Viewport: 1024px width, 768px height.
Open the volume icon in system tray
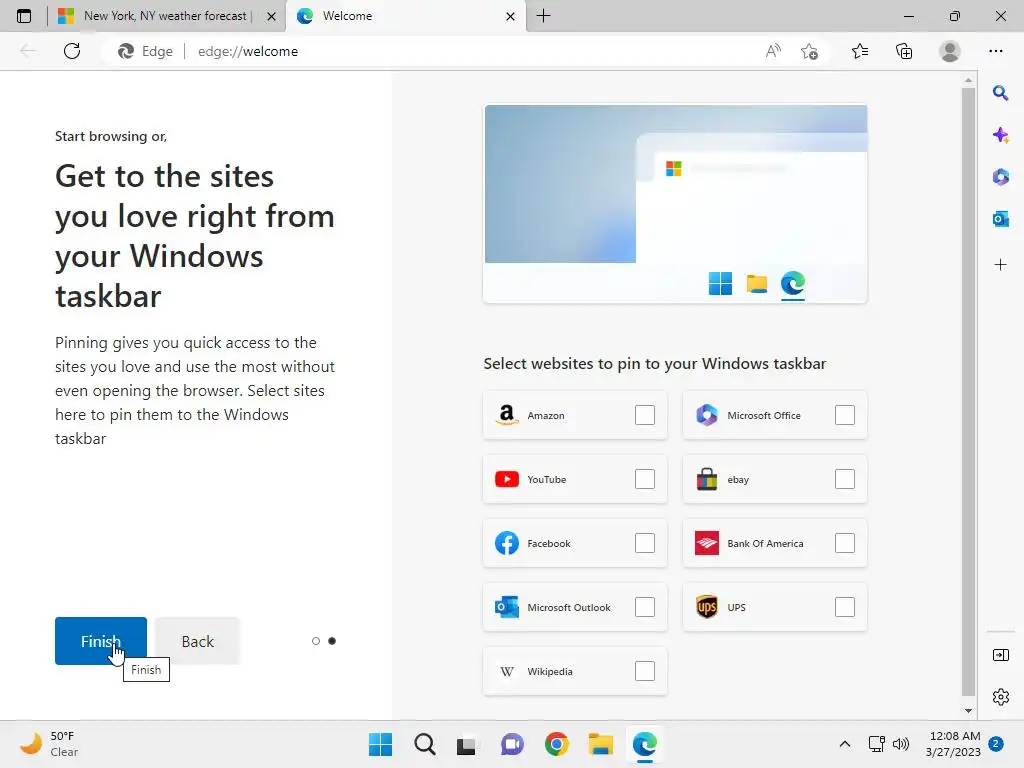click(901, 743)
